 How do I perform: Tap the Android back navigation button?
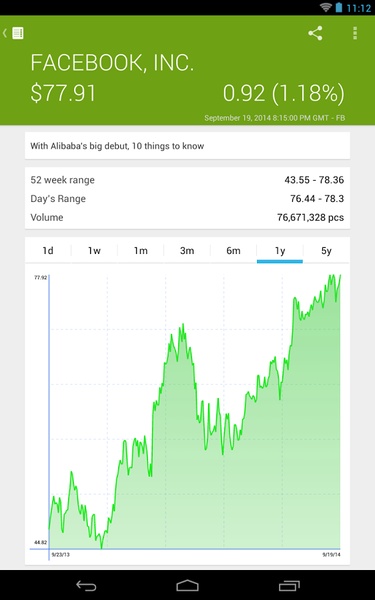pyautogui.click(x=86, y=585)
